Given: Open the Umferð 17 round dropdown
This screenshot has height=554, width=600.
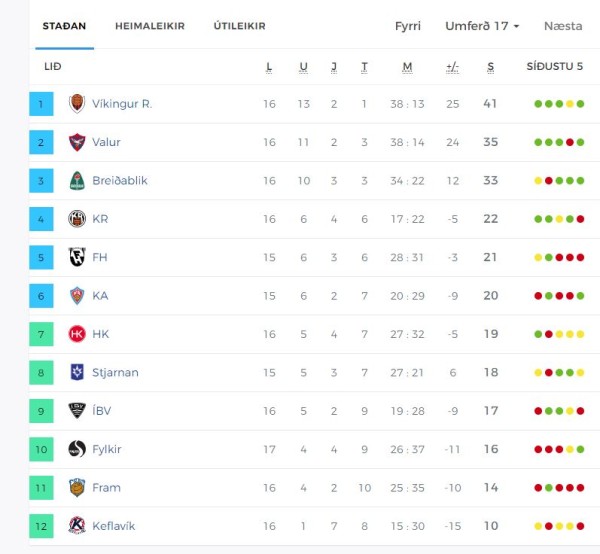Looking at the screenshot, I should (482, 26).
